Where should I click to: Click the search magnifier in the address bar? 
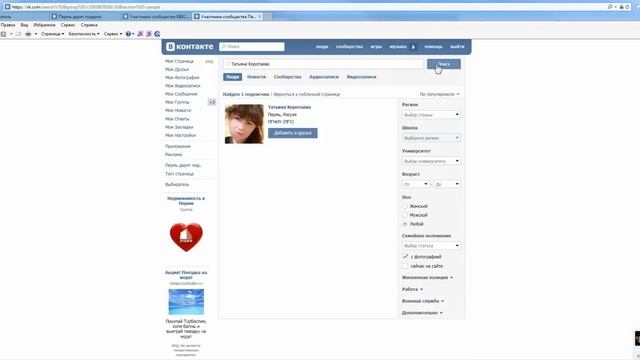[610, 7]
